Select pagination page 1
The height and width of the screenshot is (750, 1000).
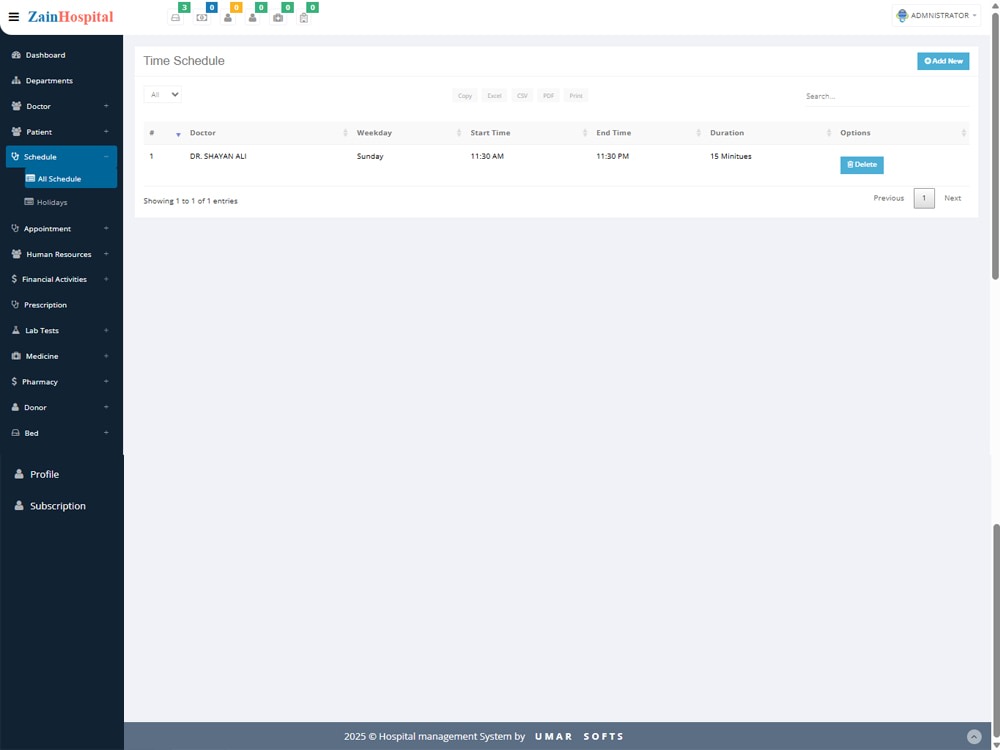click(x=924, y=198)
